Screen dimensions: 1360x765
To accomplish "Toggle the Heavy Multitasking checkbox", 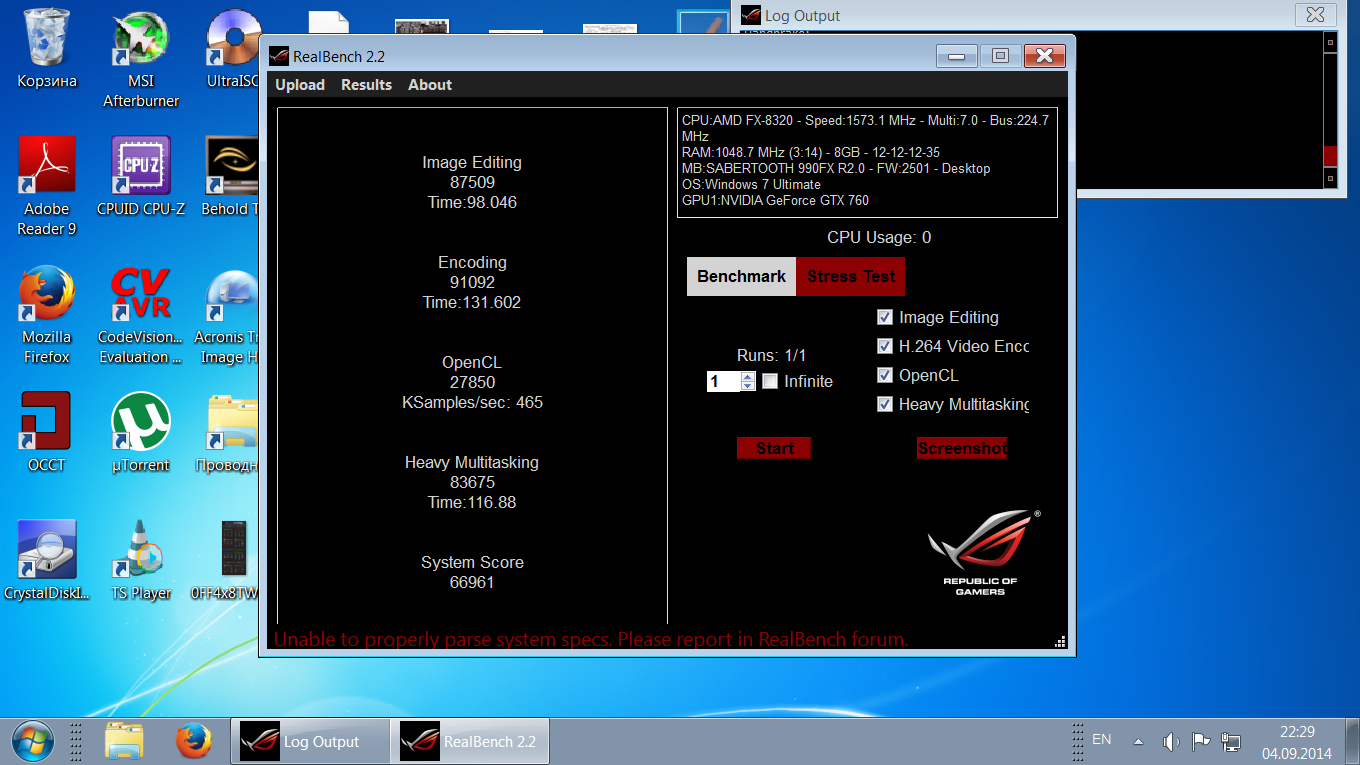I will pyautogui.click(x=884, y=404).
